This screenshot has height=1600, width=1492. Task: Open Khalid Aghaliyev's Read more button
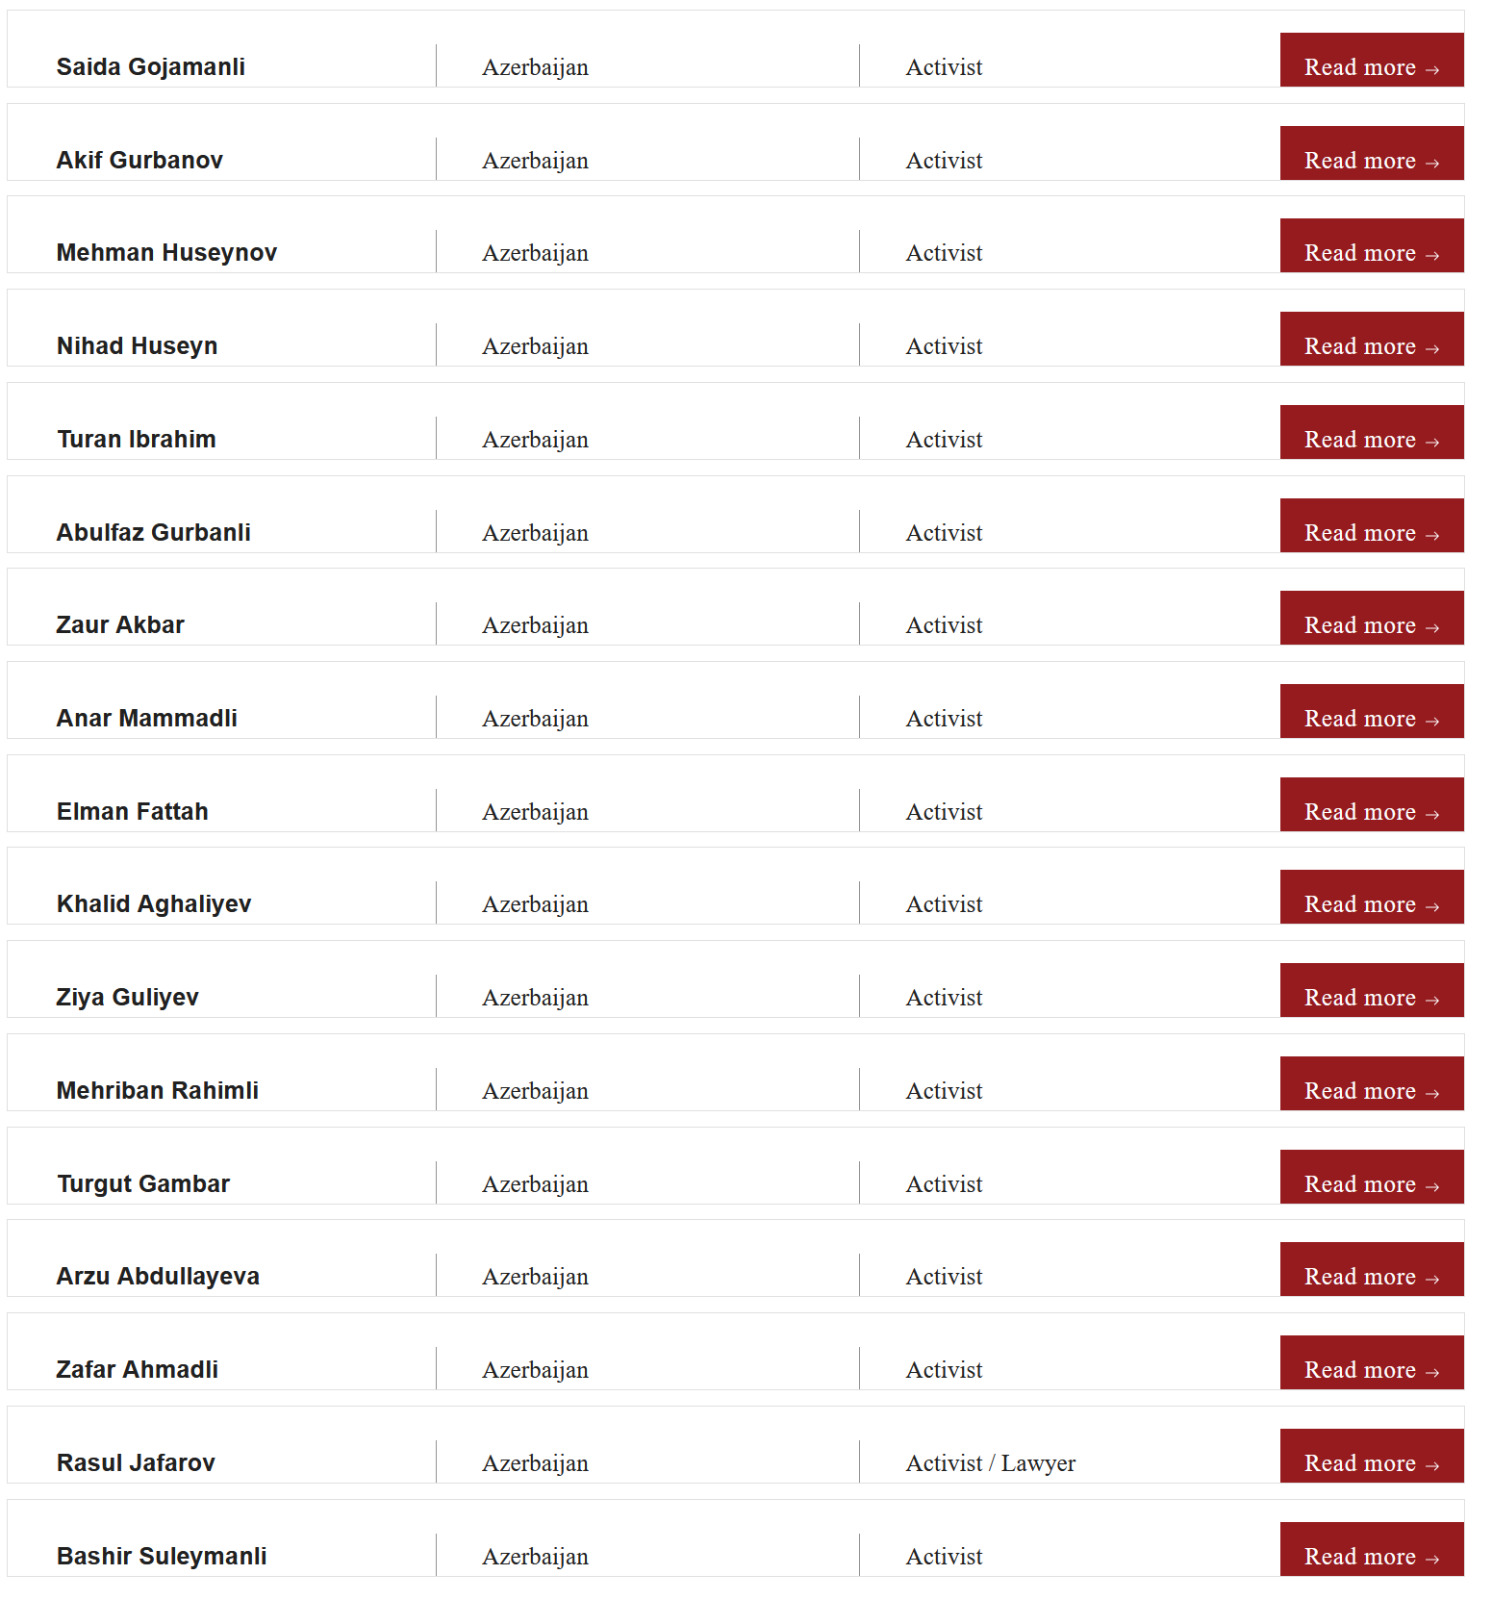click(1370, 898)
